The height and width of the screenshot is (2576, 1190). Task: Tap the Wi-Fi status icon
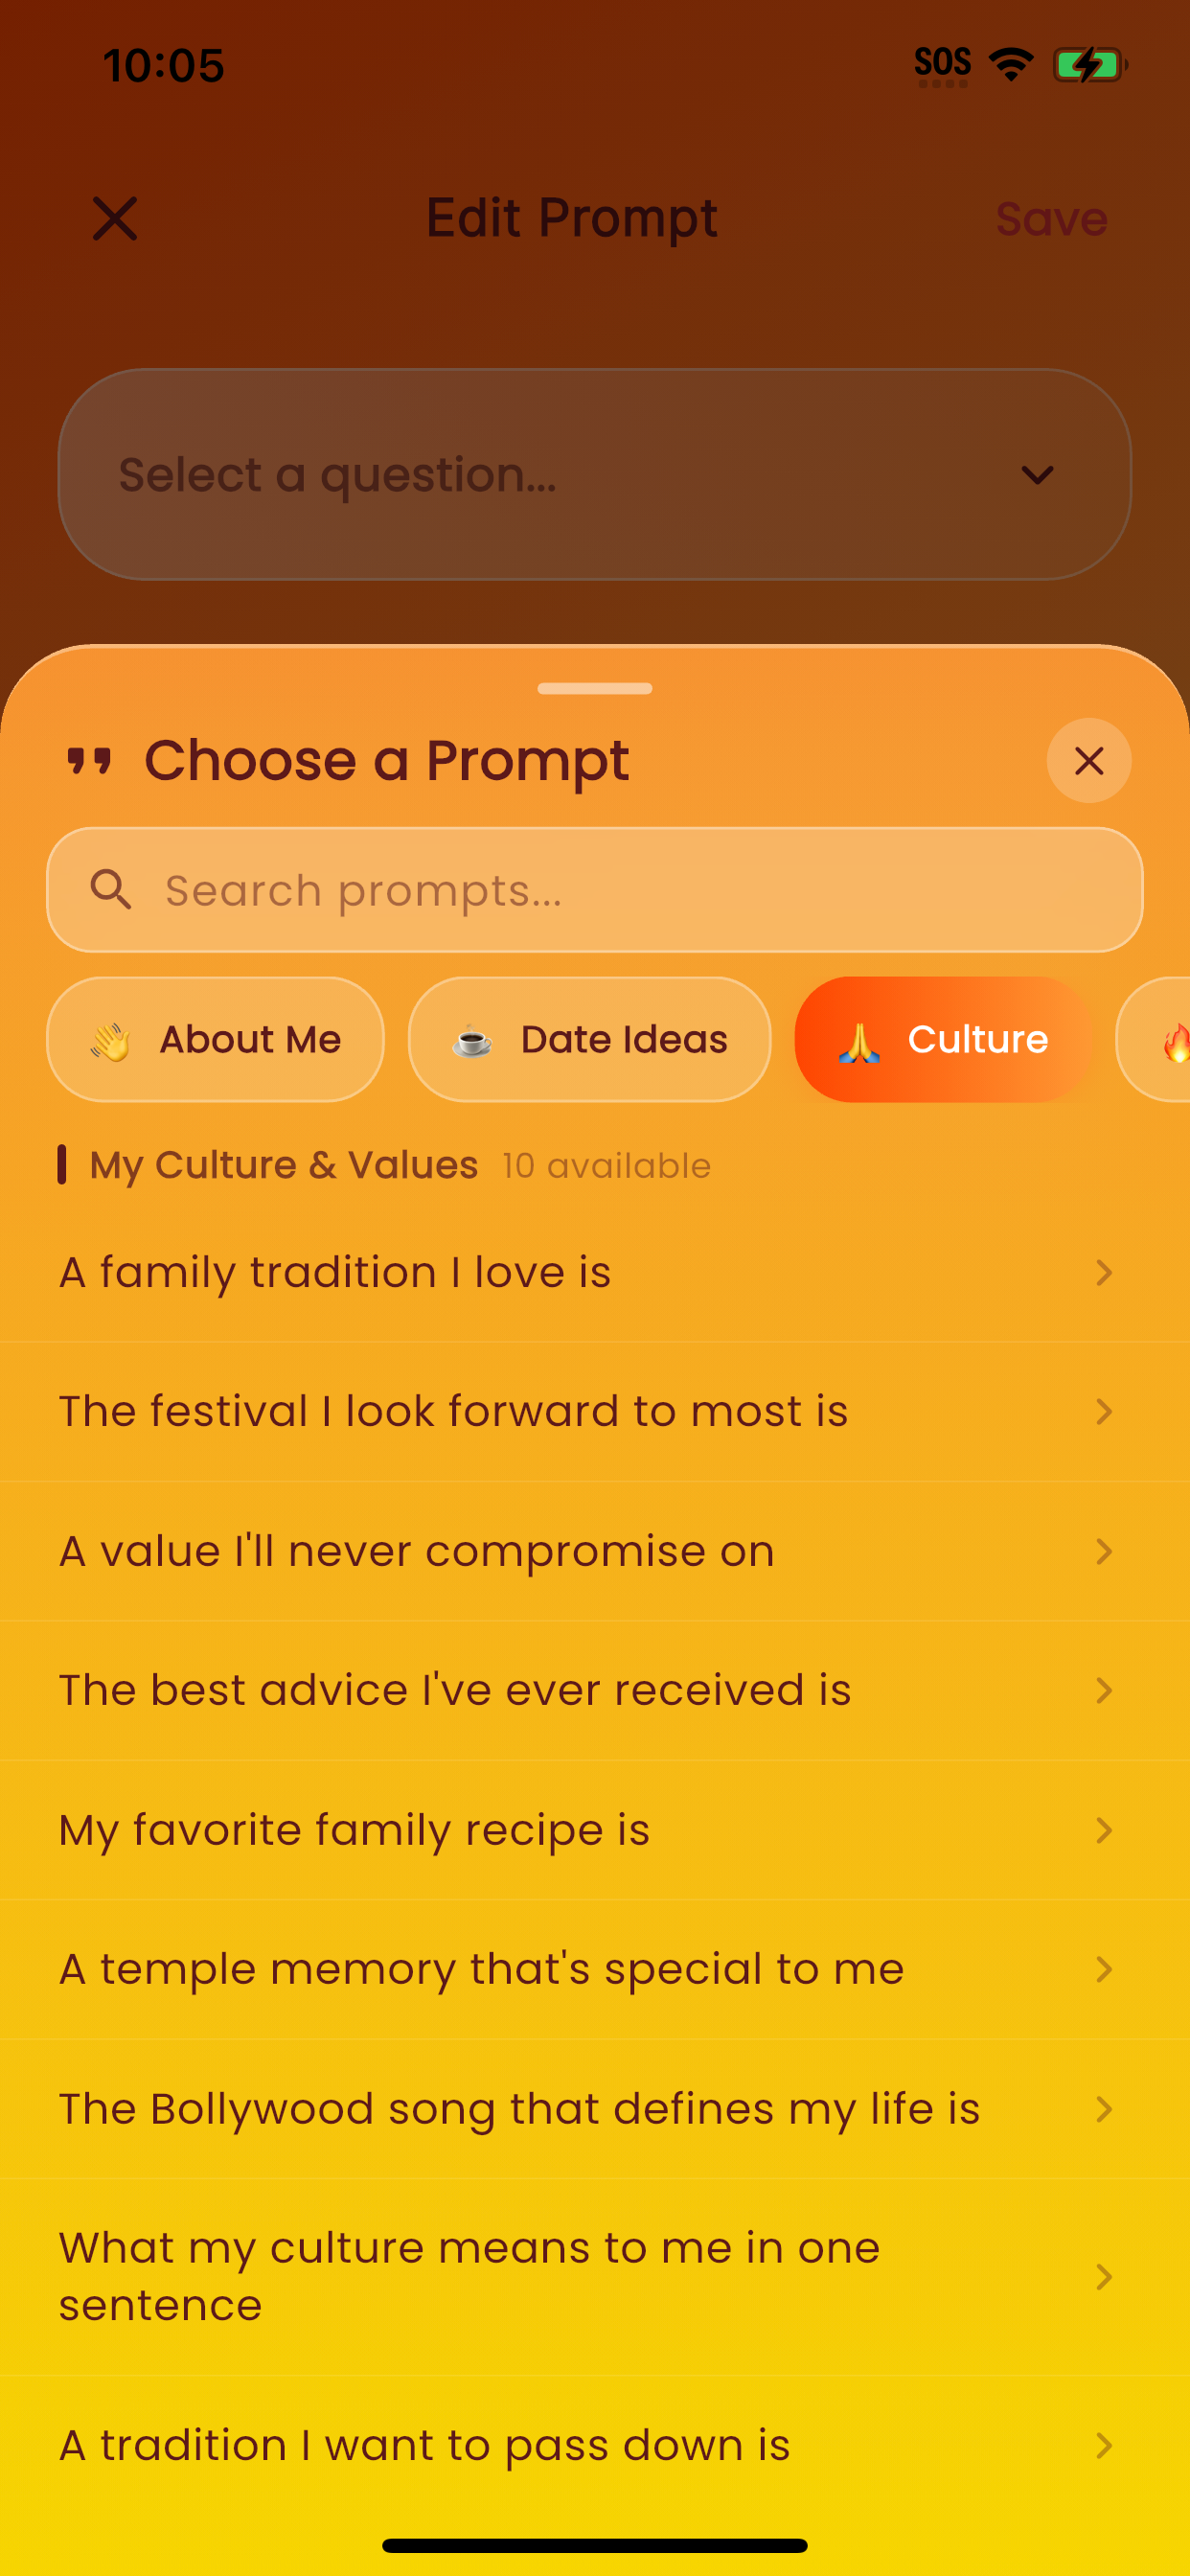1011,65
